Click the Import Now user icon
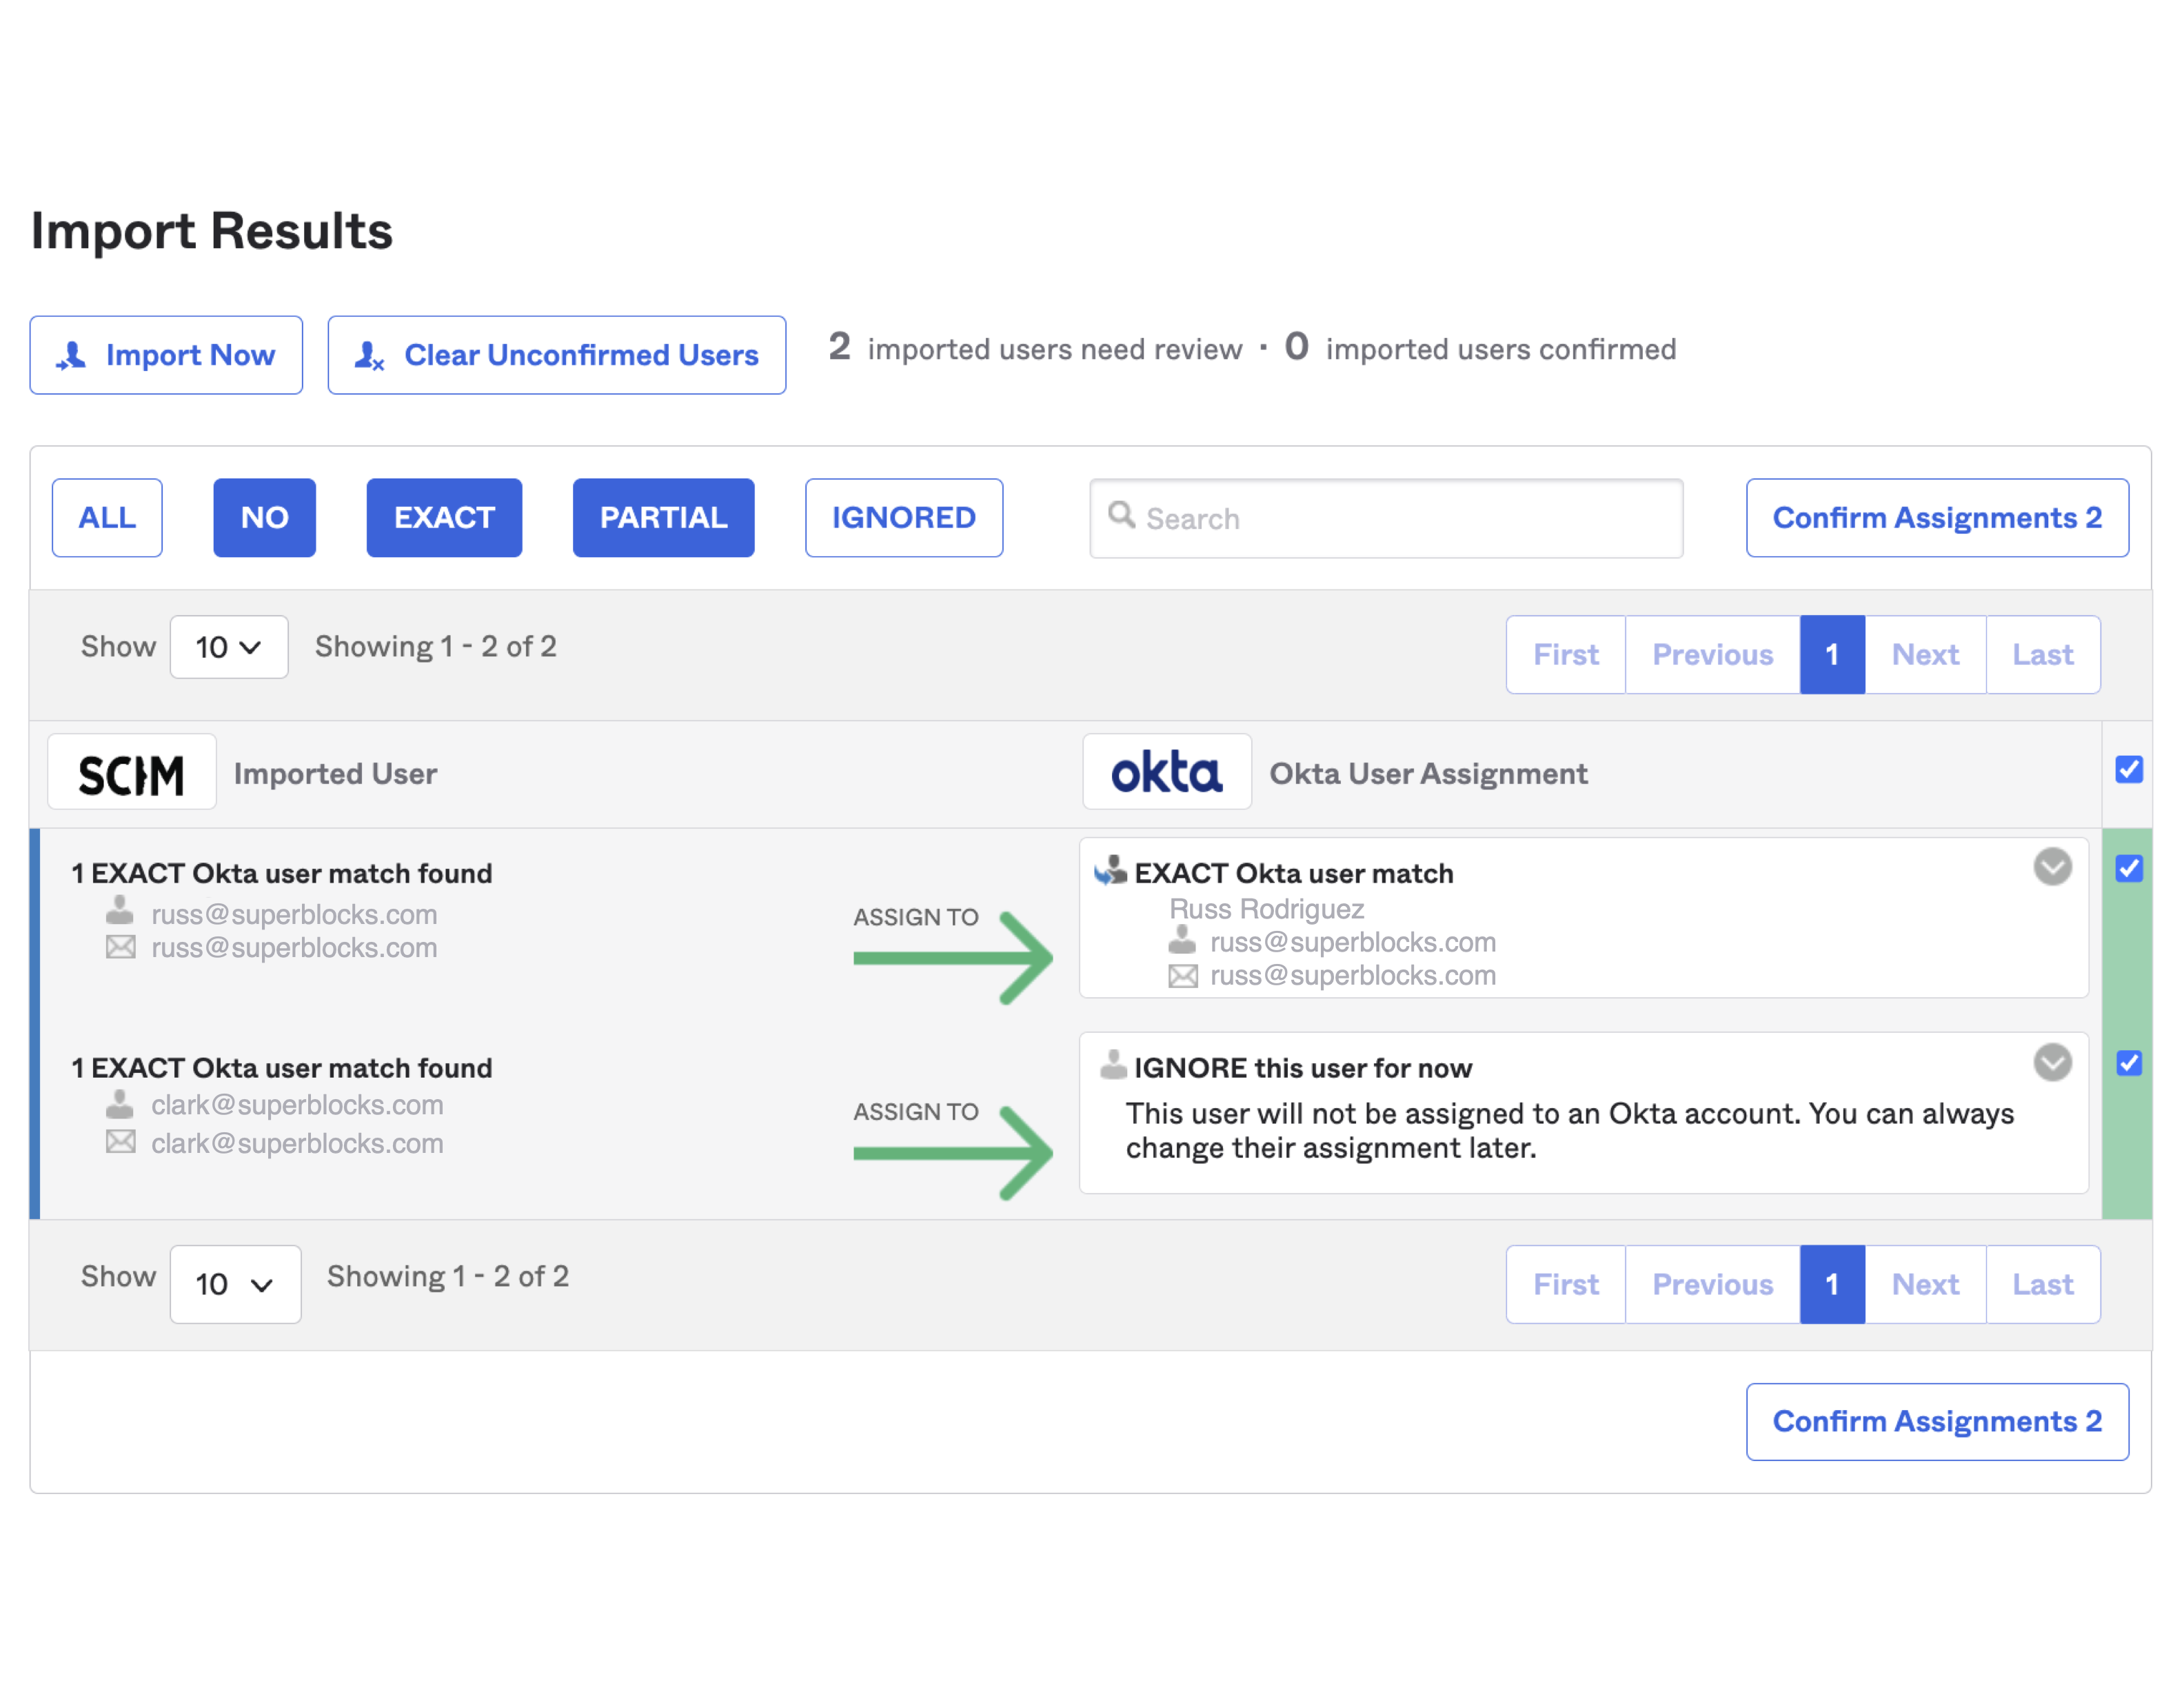Image resolution: width=2184 pixels, height=1688 pixels. coord(71,355)
